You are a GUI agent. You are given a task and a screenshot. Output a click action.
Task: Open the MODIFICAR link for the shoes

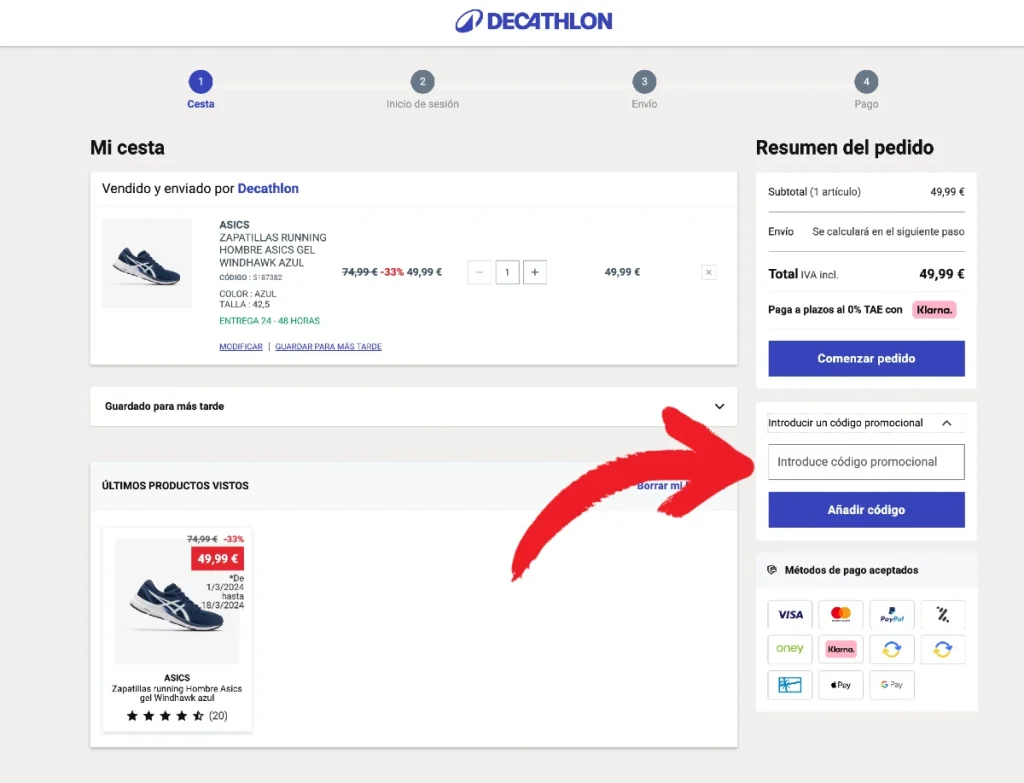tap(240, 346)
